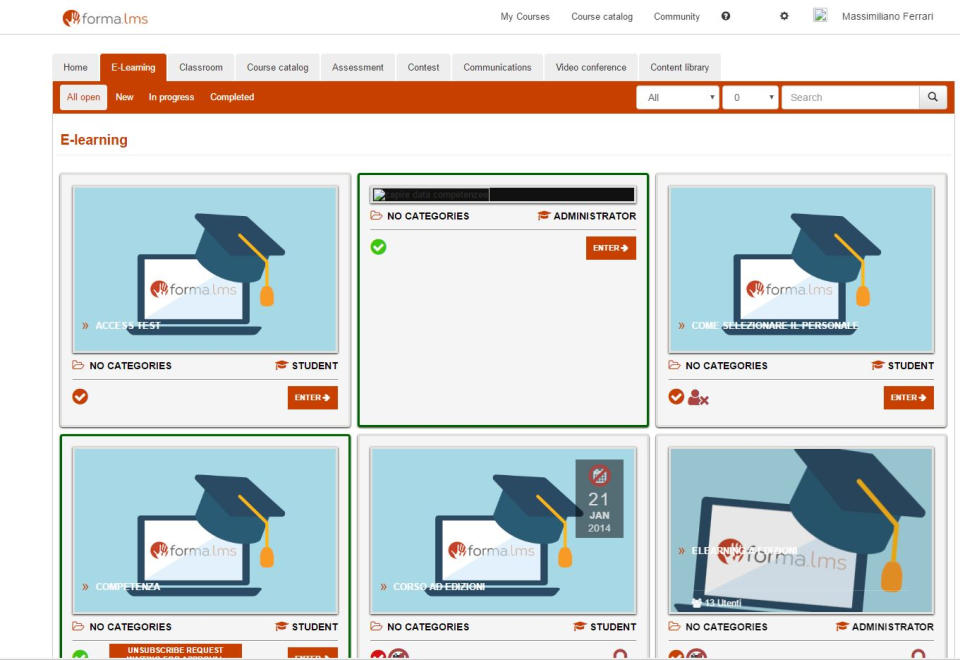This screenshot has width=960, height=660.
Task: Switch to the Classroom tab
Action: tap(200, 67)
